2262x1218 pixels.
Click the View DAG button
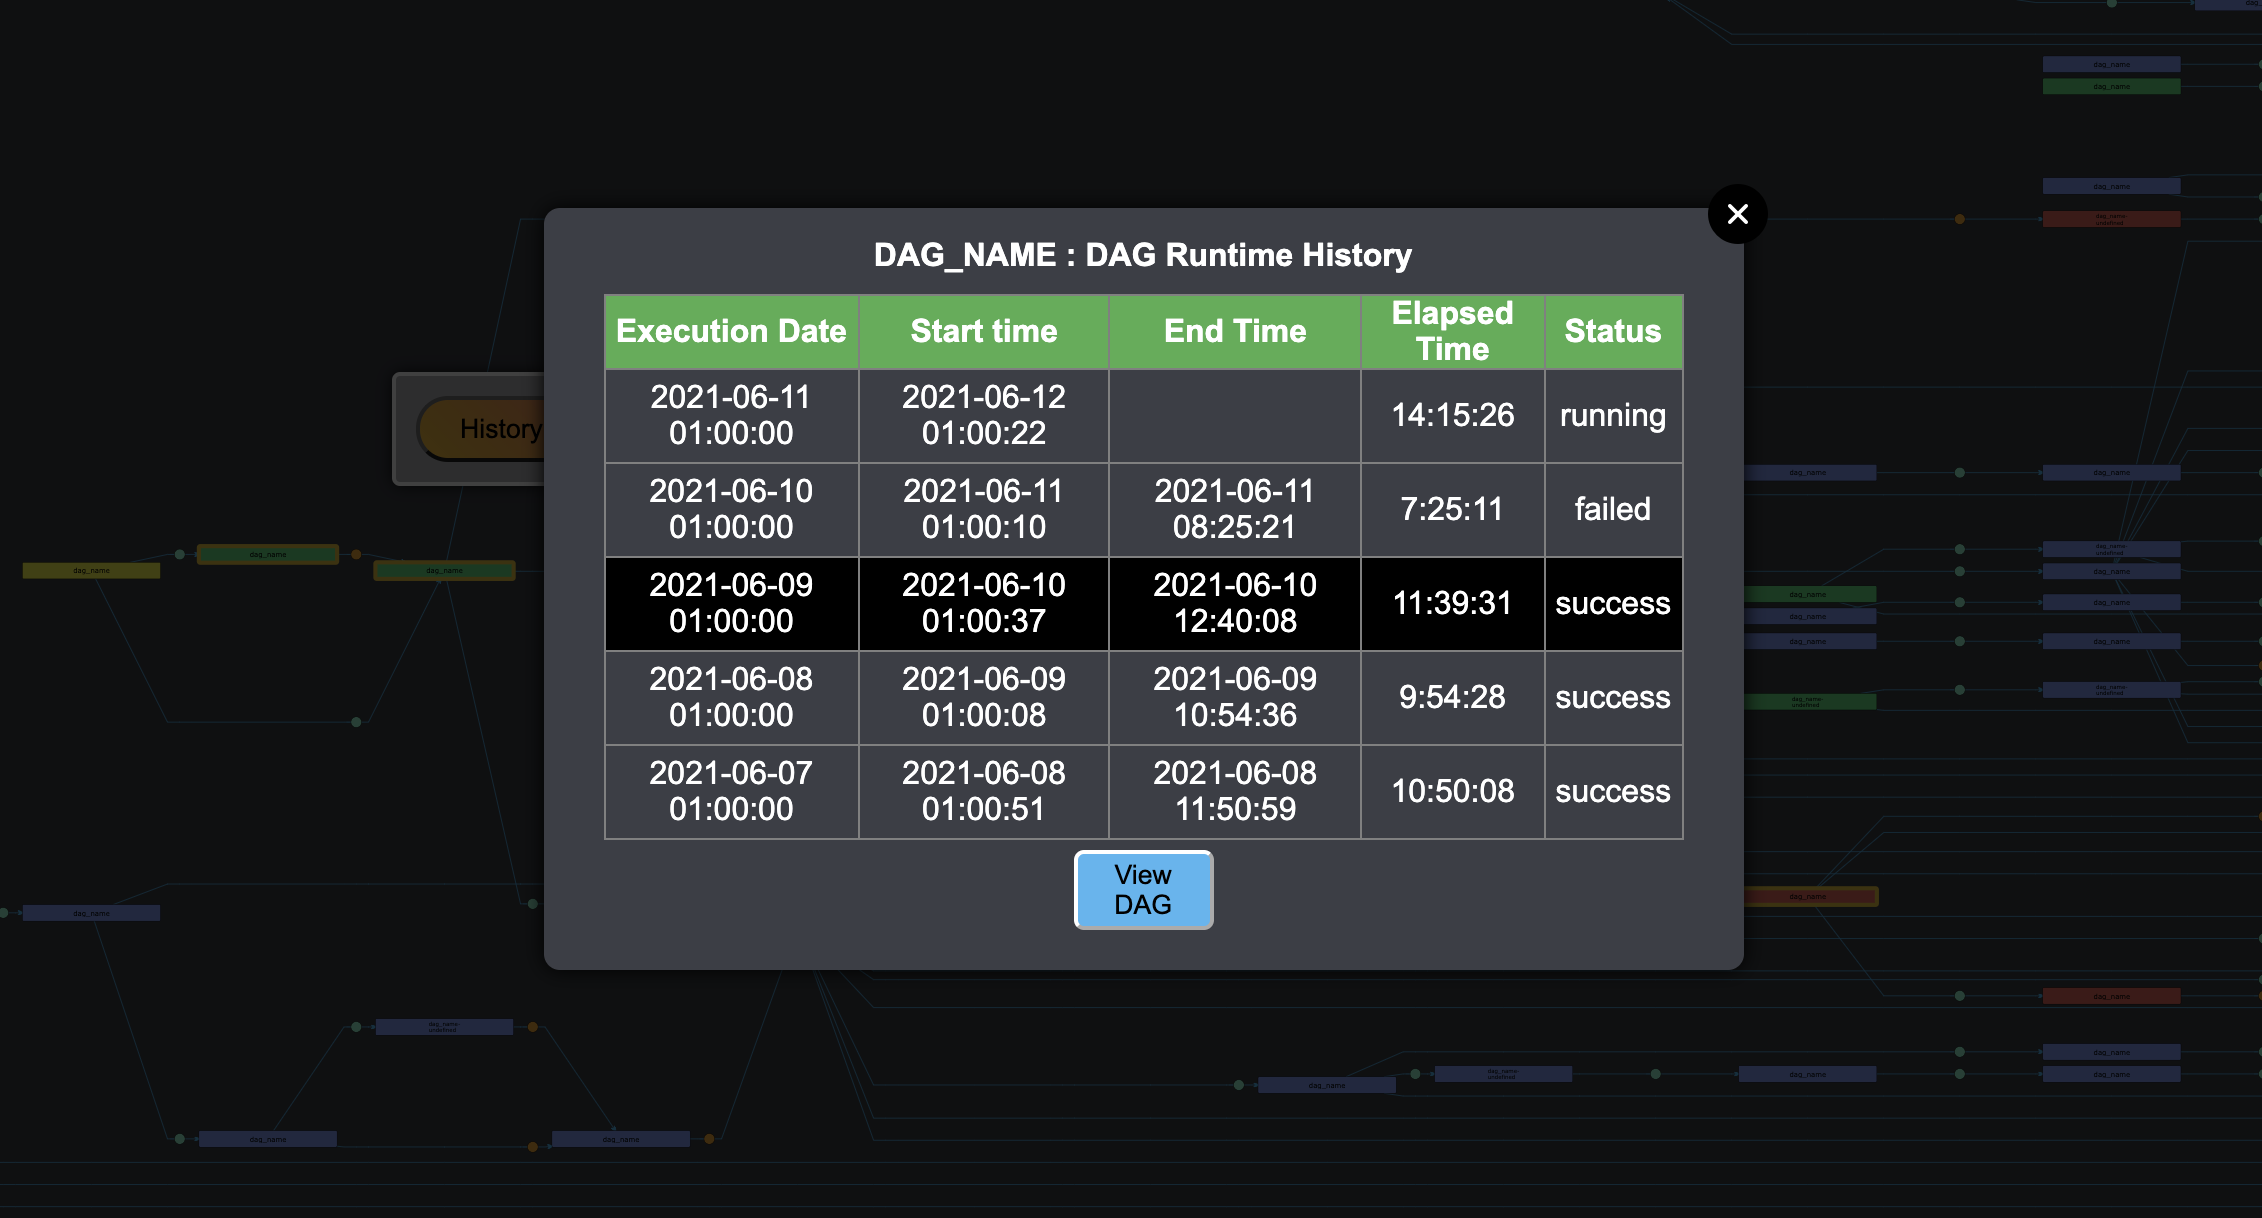(1143, 890)
